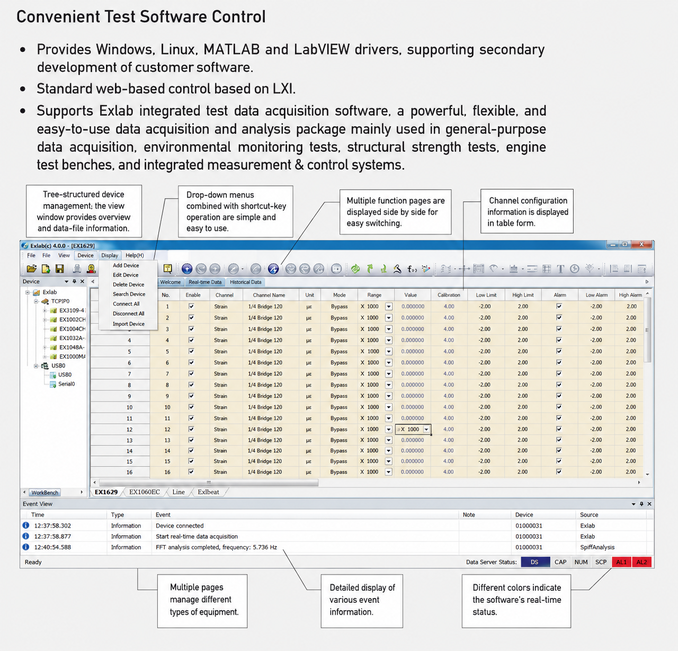Select the Serial0 tree item

click(x=66, y=384)
